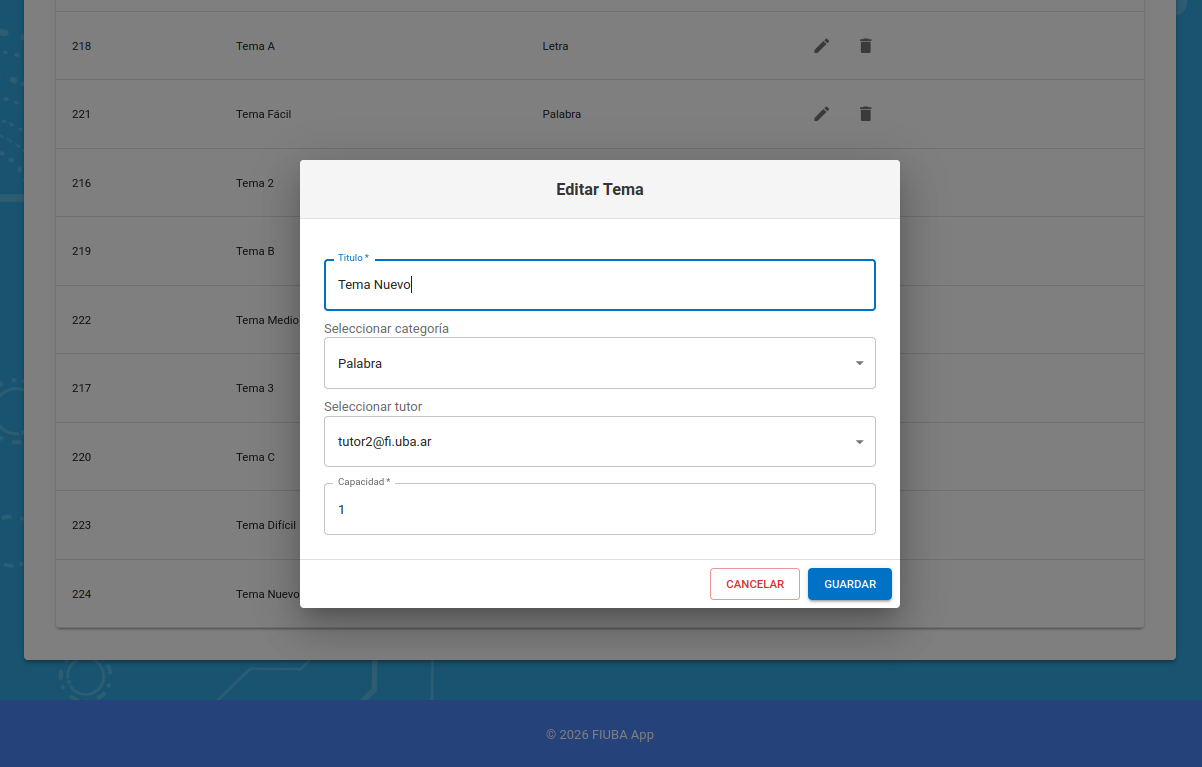Select the Tema 2 name cell

(255, 183)
